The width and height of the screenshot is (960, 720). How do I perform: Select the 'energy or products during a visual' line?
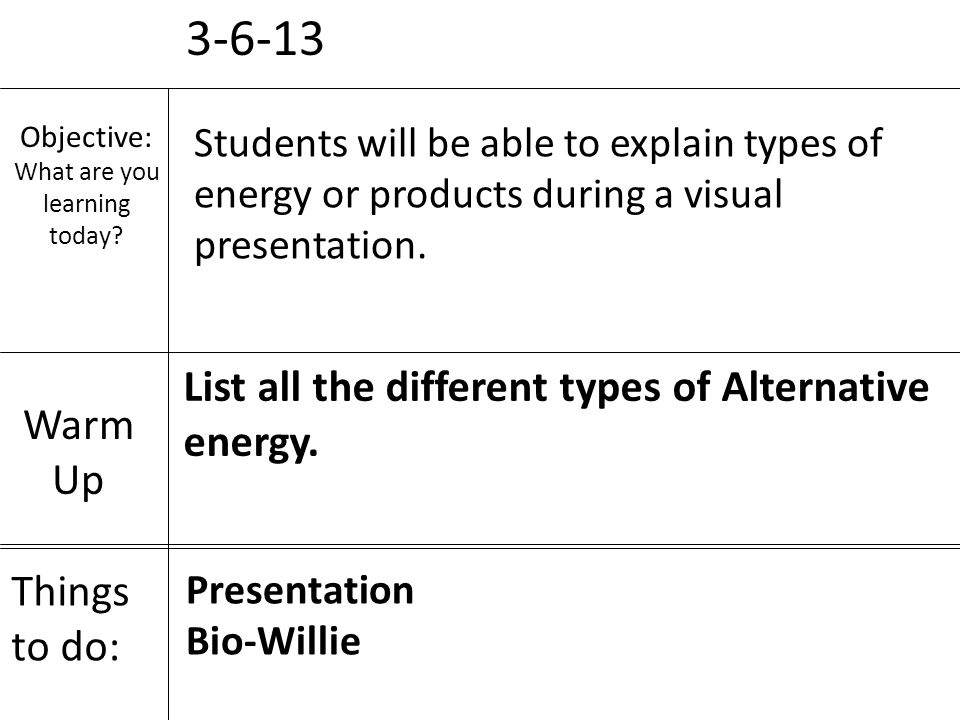tap(488, 195)
